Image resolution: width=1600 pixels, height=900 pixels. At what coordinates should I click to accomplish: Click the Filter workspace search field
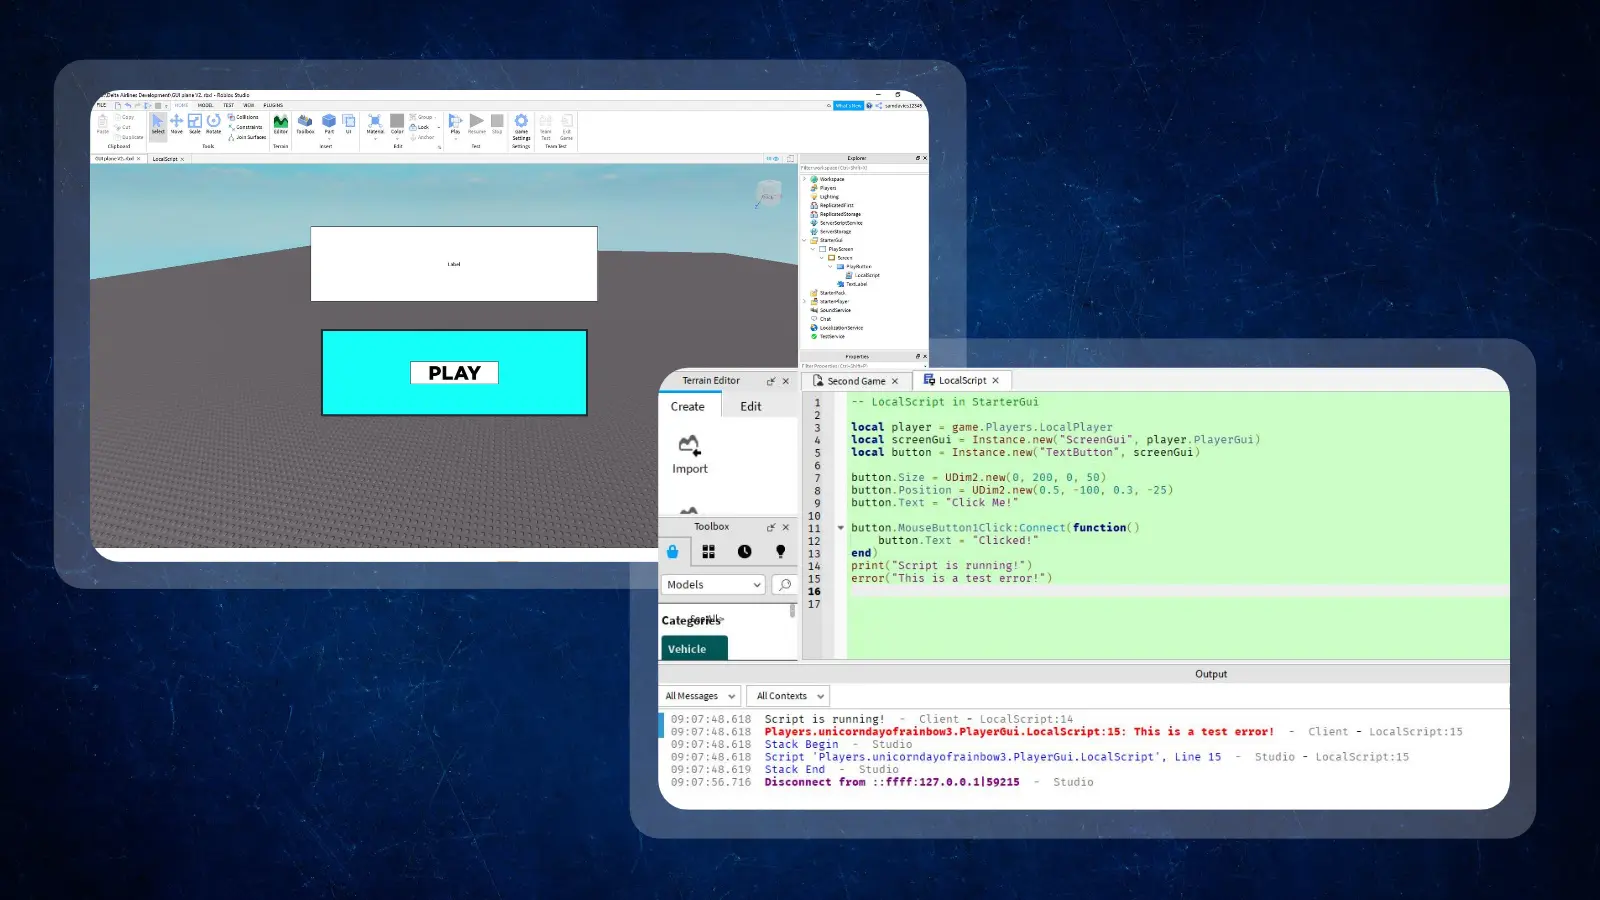coord(863,168)
